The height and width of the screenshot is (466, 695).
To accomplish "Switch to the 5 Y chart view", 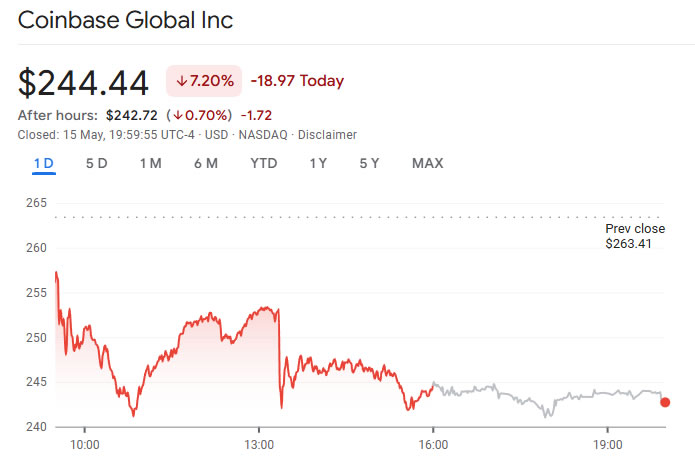I will [370, 164].
